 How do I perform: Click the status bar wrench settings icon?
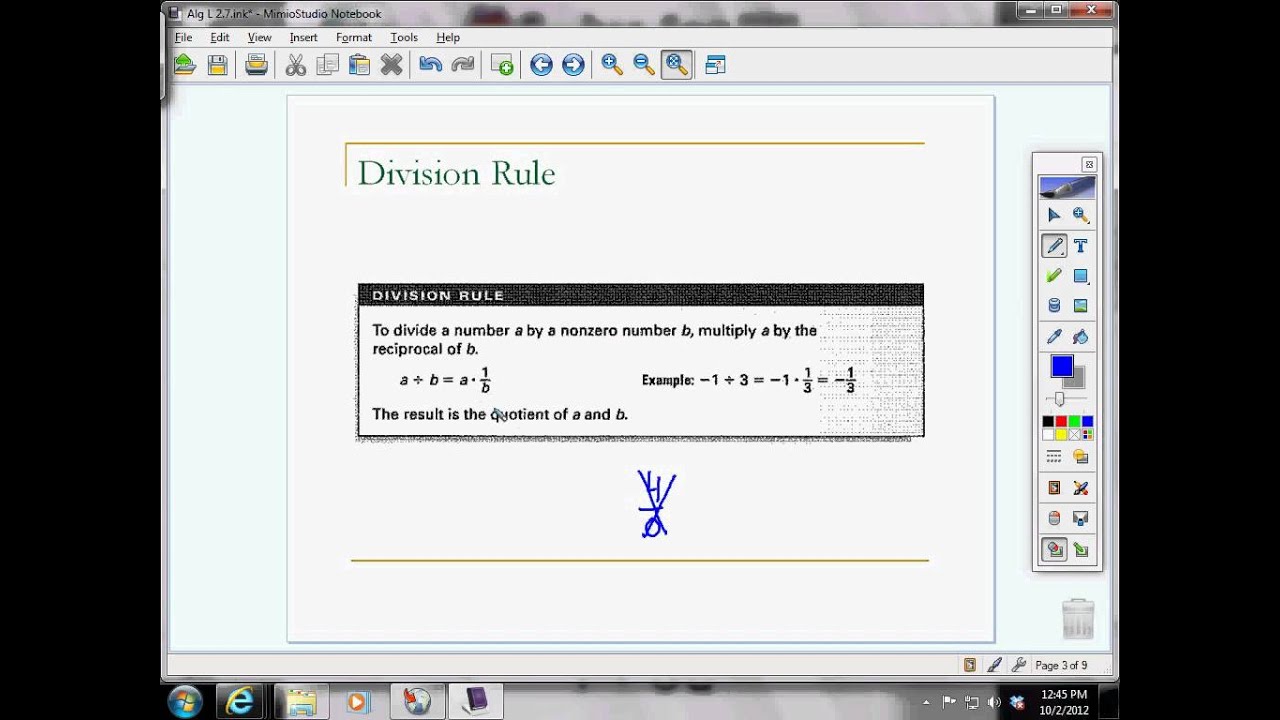(1018, 665)
